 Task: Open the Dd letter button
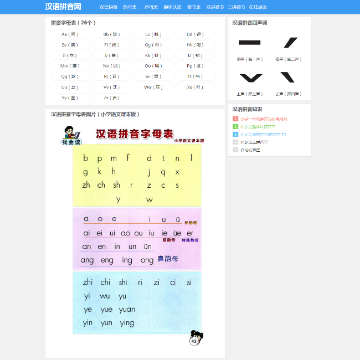[x=196, y=34]
